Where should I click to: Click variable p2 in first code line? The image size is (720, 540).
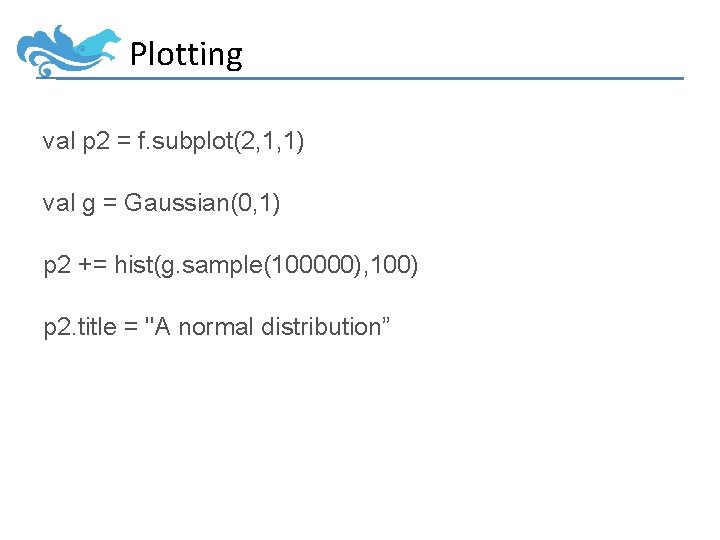pos(96,142)
